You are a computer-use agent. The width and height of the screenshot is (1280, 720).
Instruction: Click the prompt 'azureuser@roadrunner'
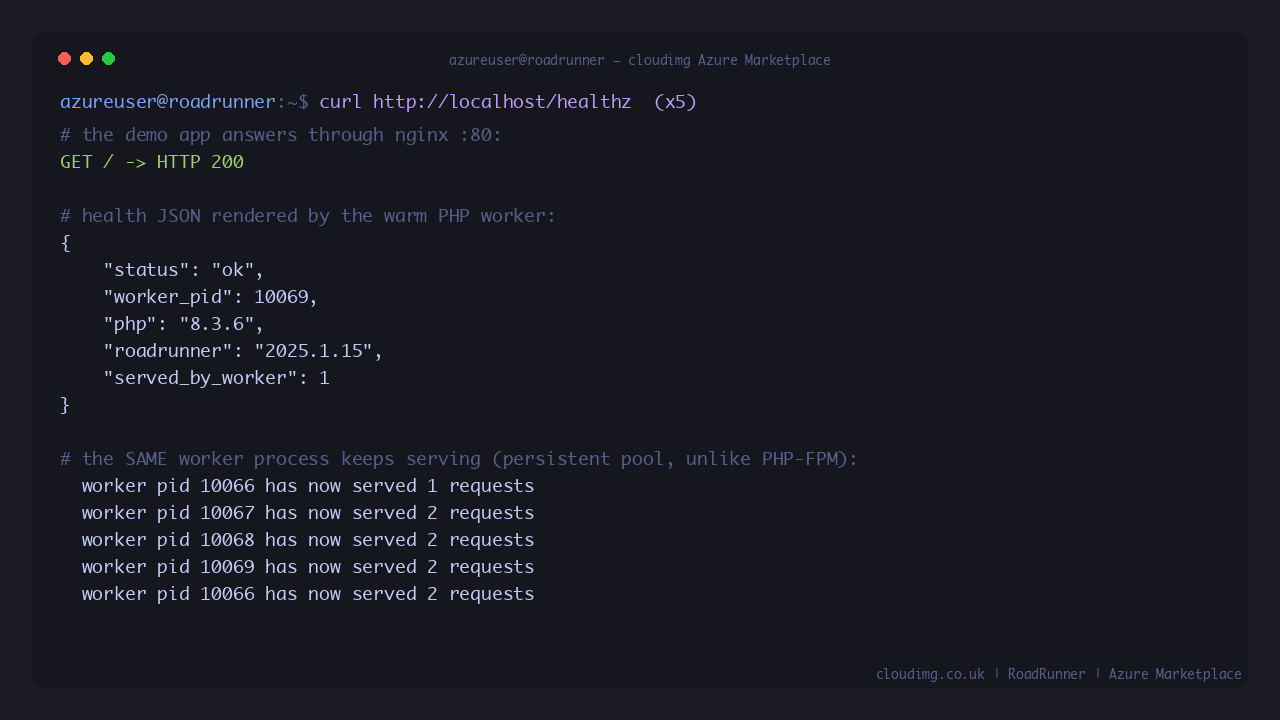tap(168, 102)
